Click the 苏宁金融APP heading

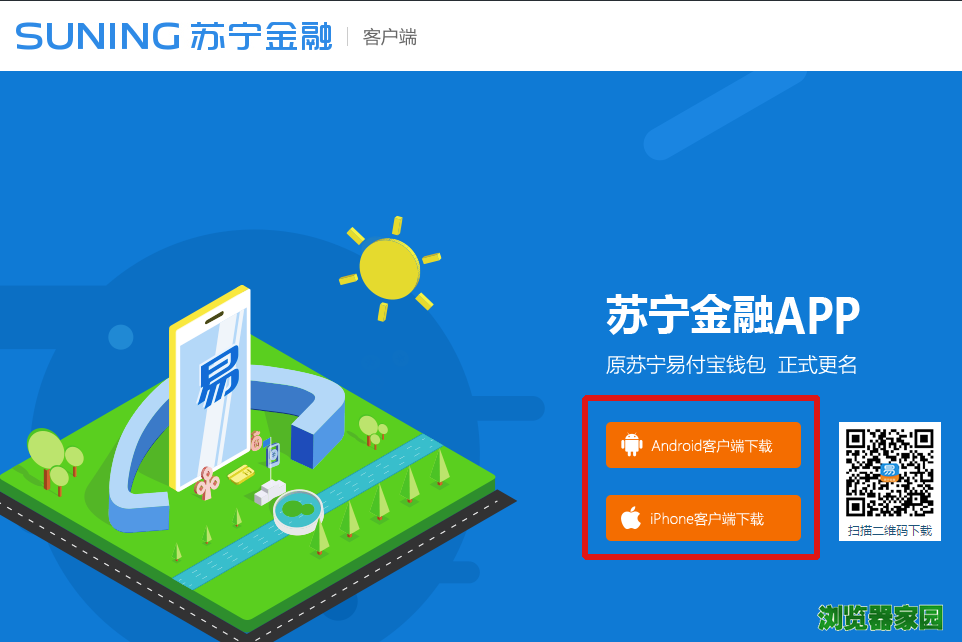733,315
